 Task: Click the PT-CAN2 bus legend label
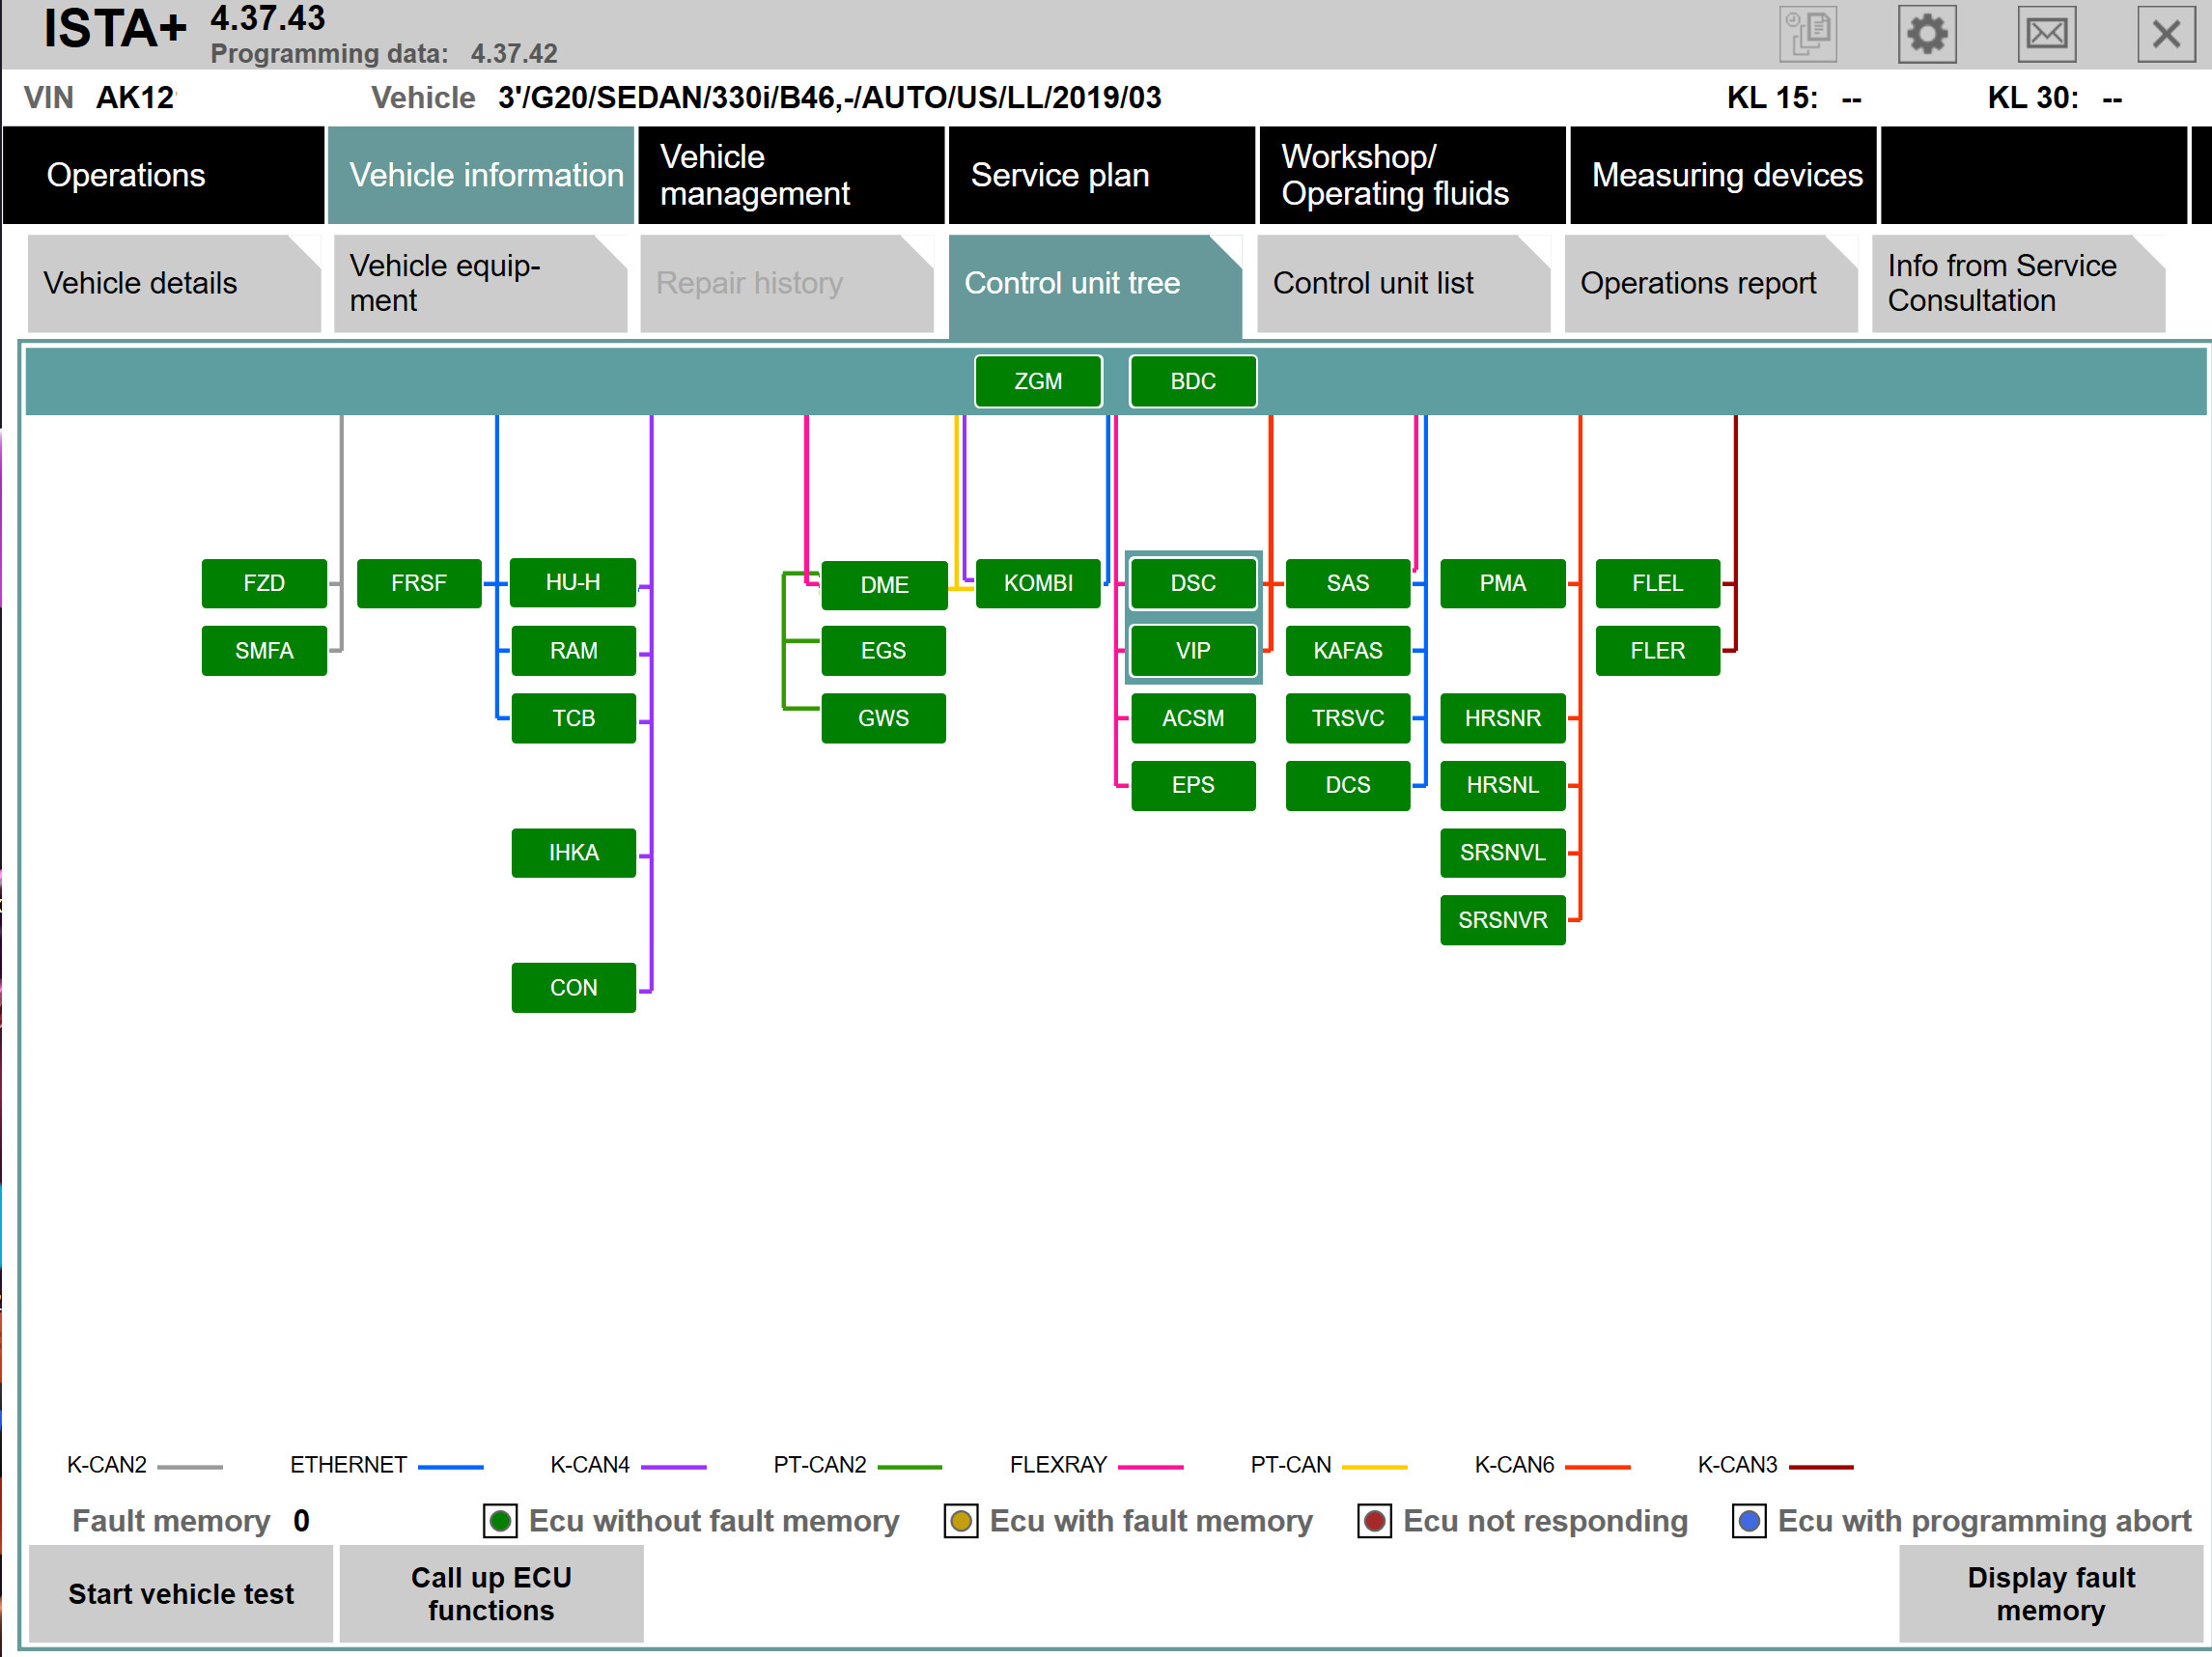coord(820,1465)
